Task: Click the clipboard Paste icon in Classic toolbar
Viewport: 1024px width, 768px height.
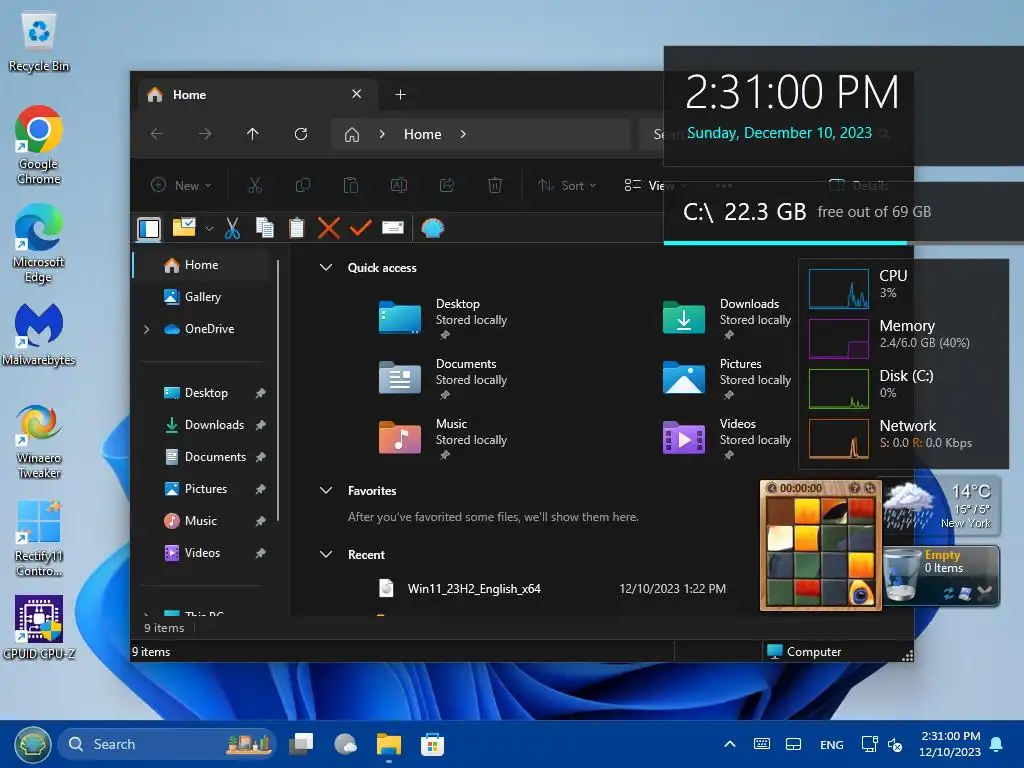Action: point(296,228)
